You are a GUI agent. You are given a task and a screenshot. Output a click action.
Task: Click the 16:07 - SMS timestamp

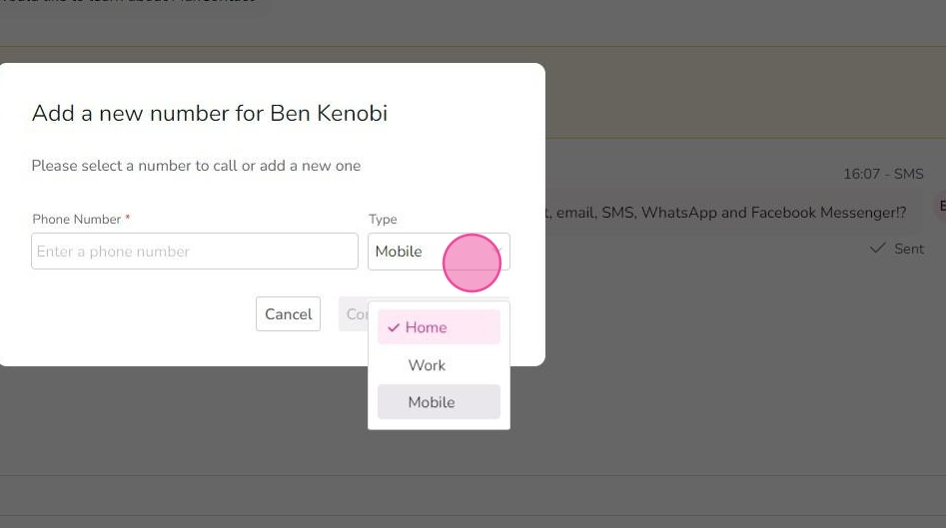(883, 174)
